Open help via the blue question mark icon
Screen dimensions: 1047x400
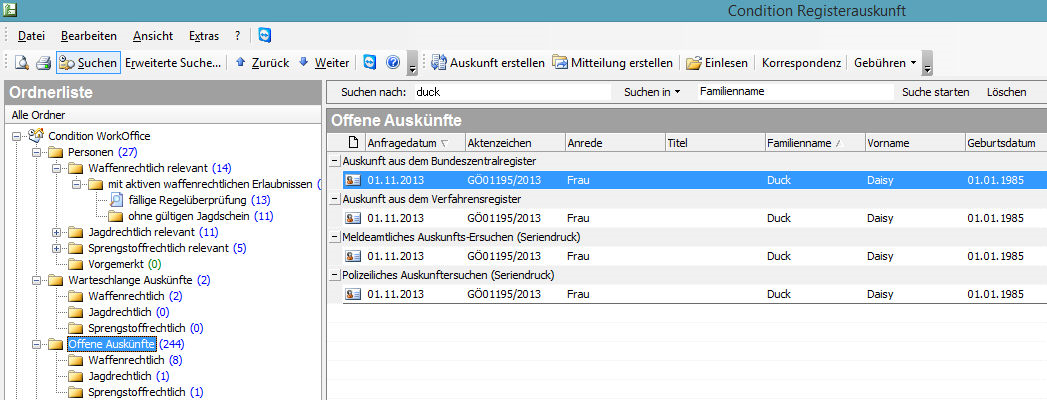pos(392,63)
